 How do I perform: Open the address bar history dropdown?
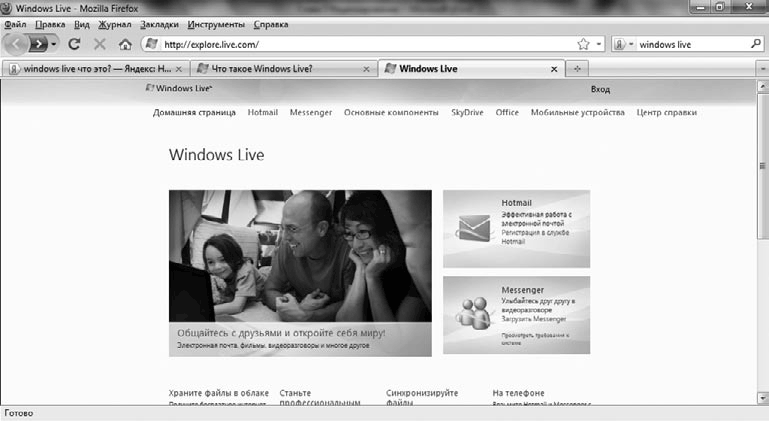click(x=599, y=44)
